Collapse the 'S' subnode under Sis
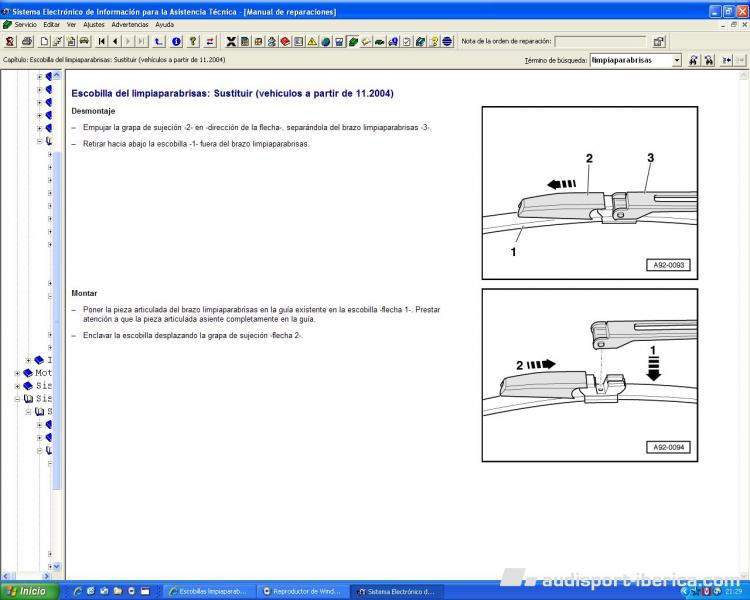Viewport: 750px width, 600px height. click(28, 412)
